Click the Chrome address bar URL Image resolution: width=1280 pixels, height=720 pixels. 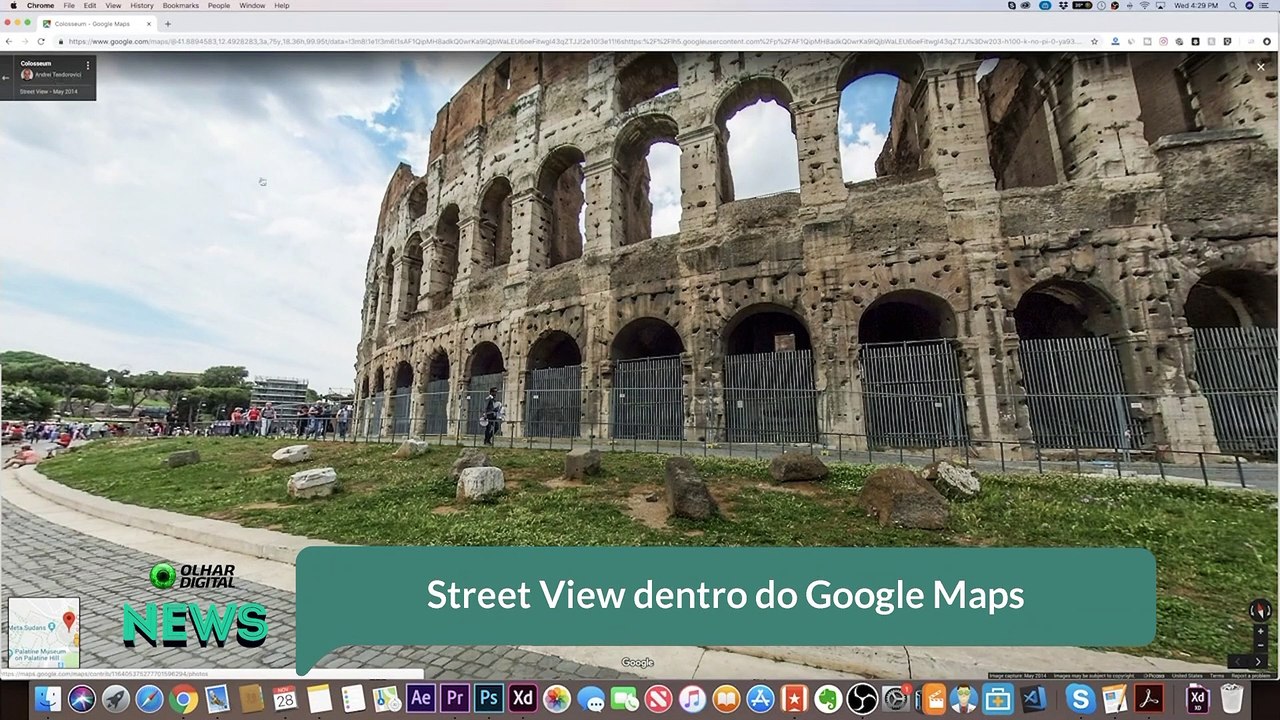(x=575, y=41)
